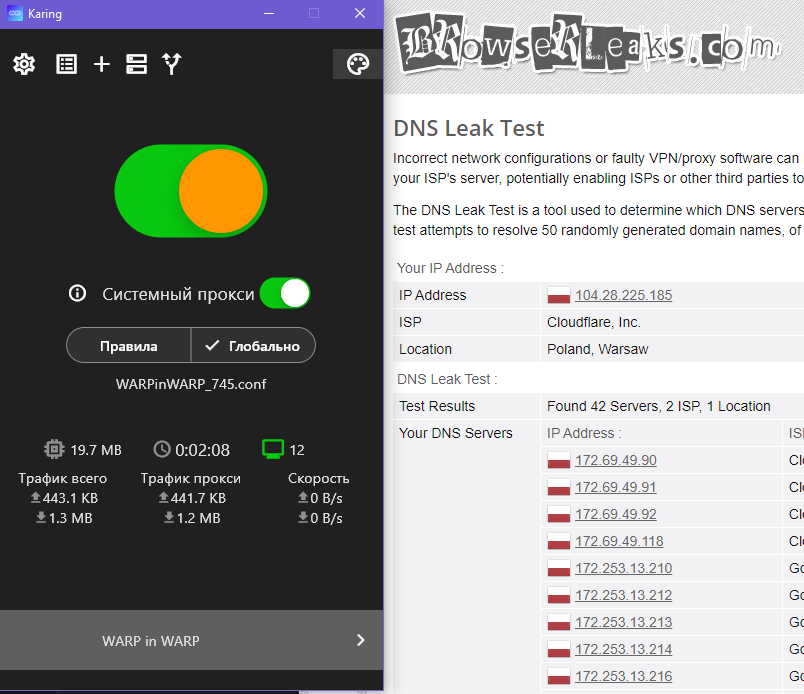This screenshot has height=694, width=804.
Task: Open connections monitor icon showing 12
Action: point(273,449)
